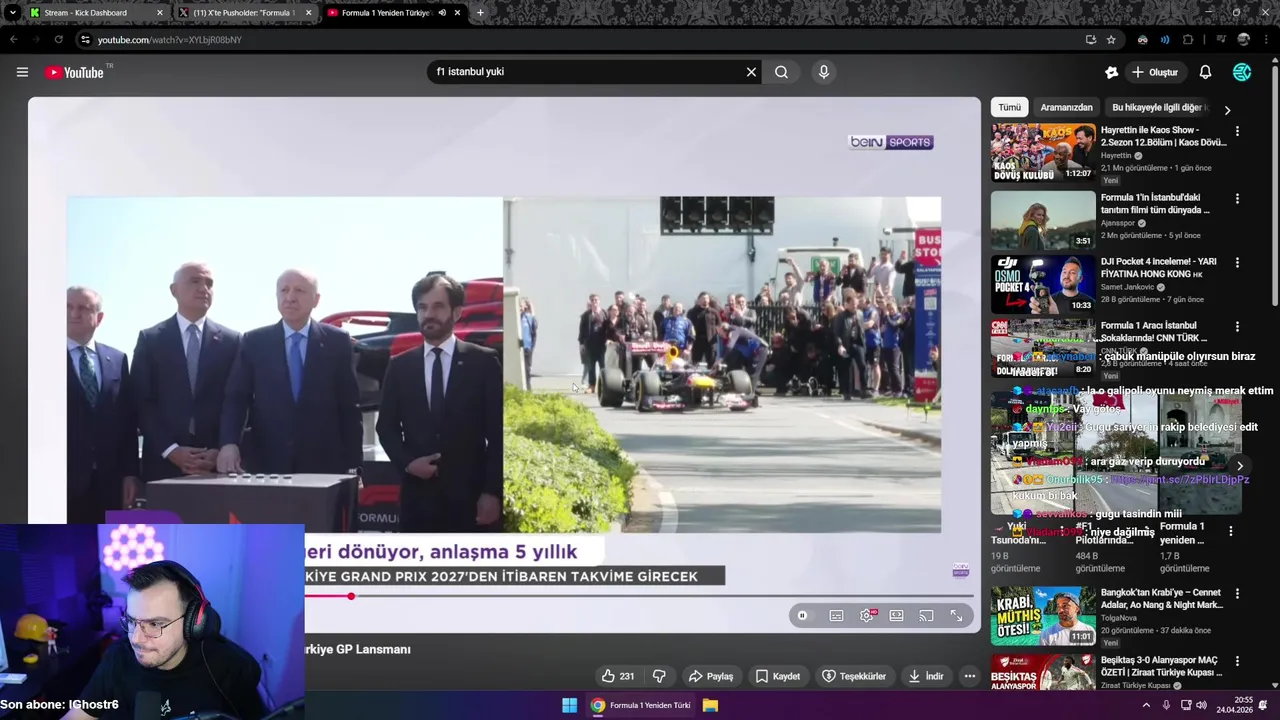
Task: Switch to X'te Pusholder tab
Action: [x=245, y=13]
